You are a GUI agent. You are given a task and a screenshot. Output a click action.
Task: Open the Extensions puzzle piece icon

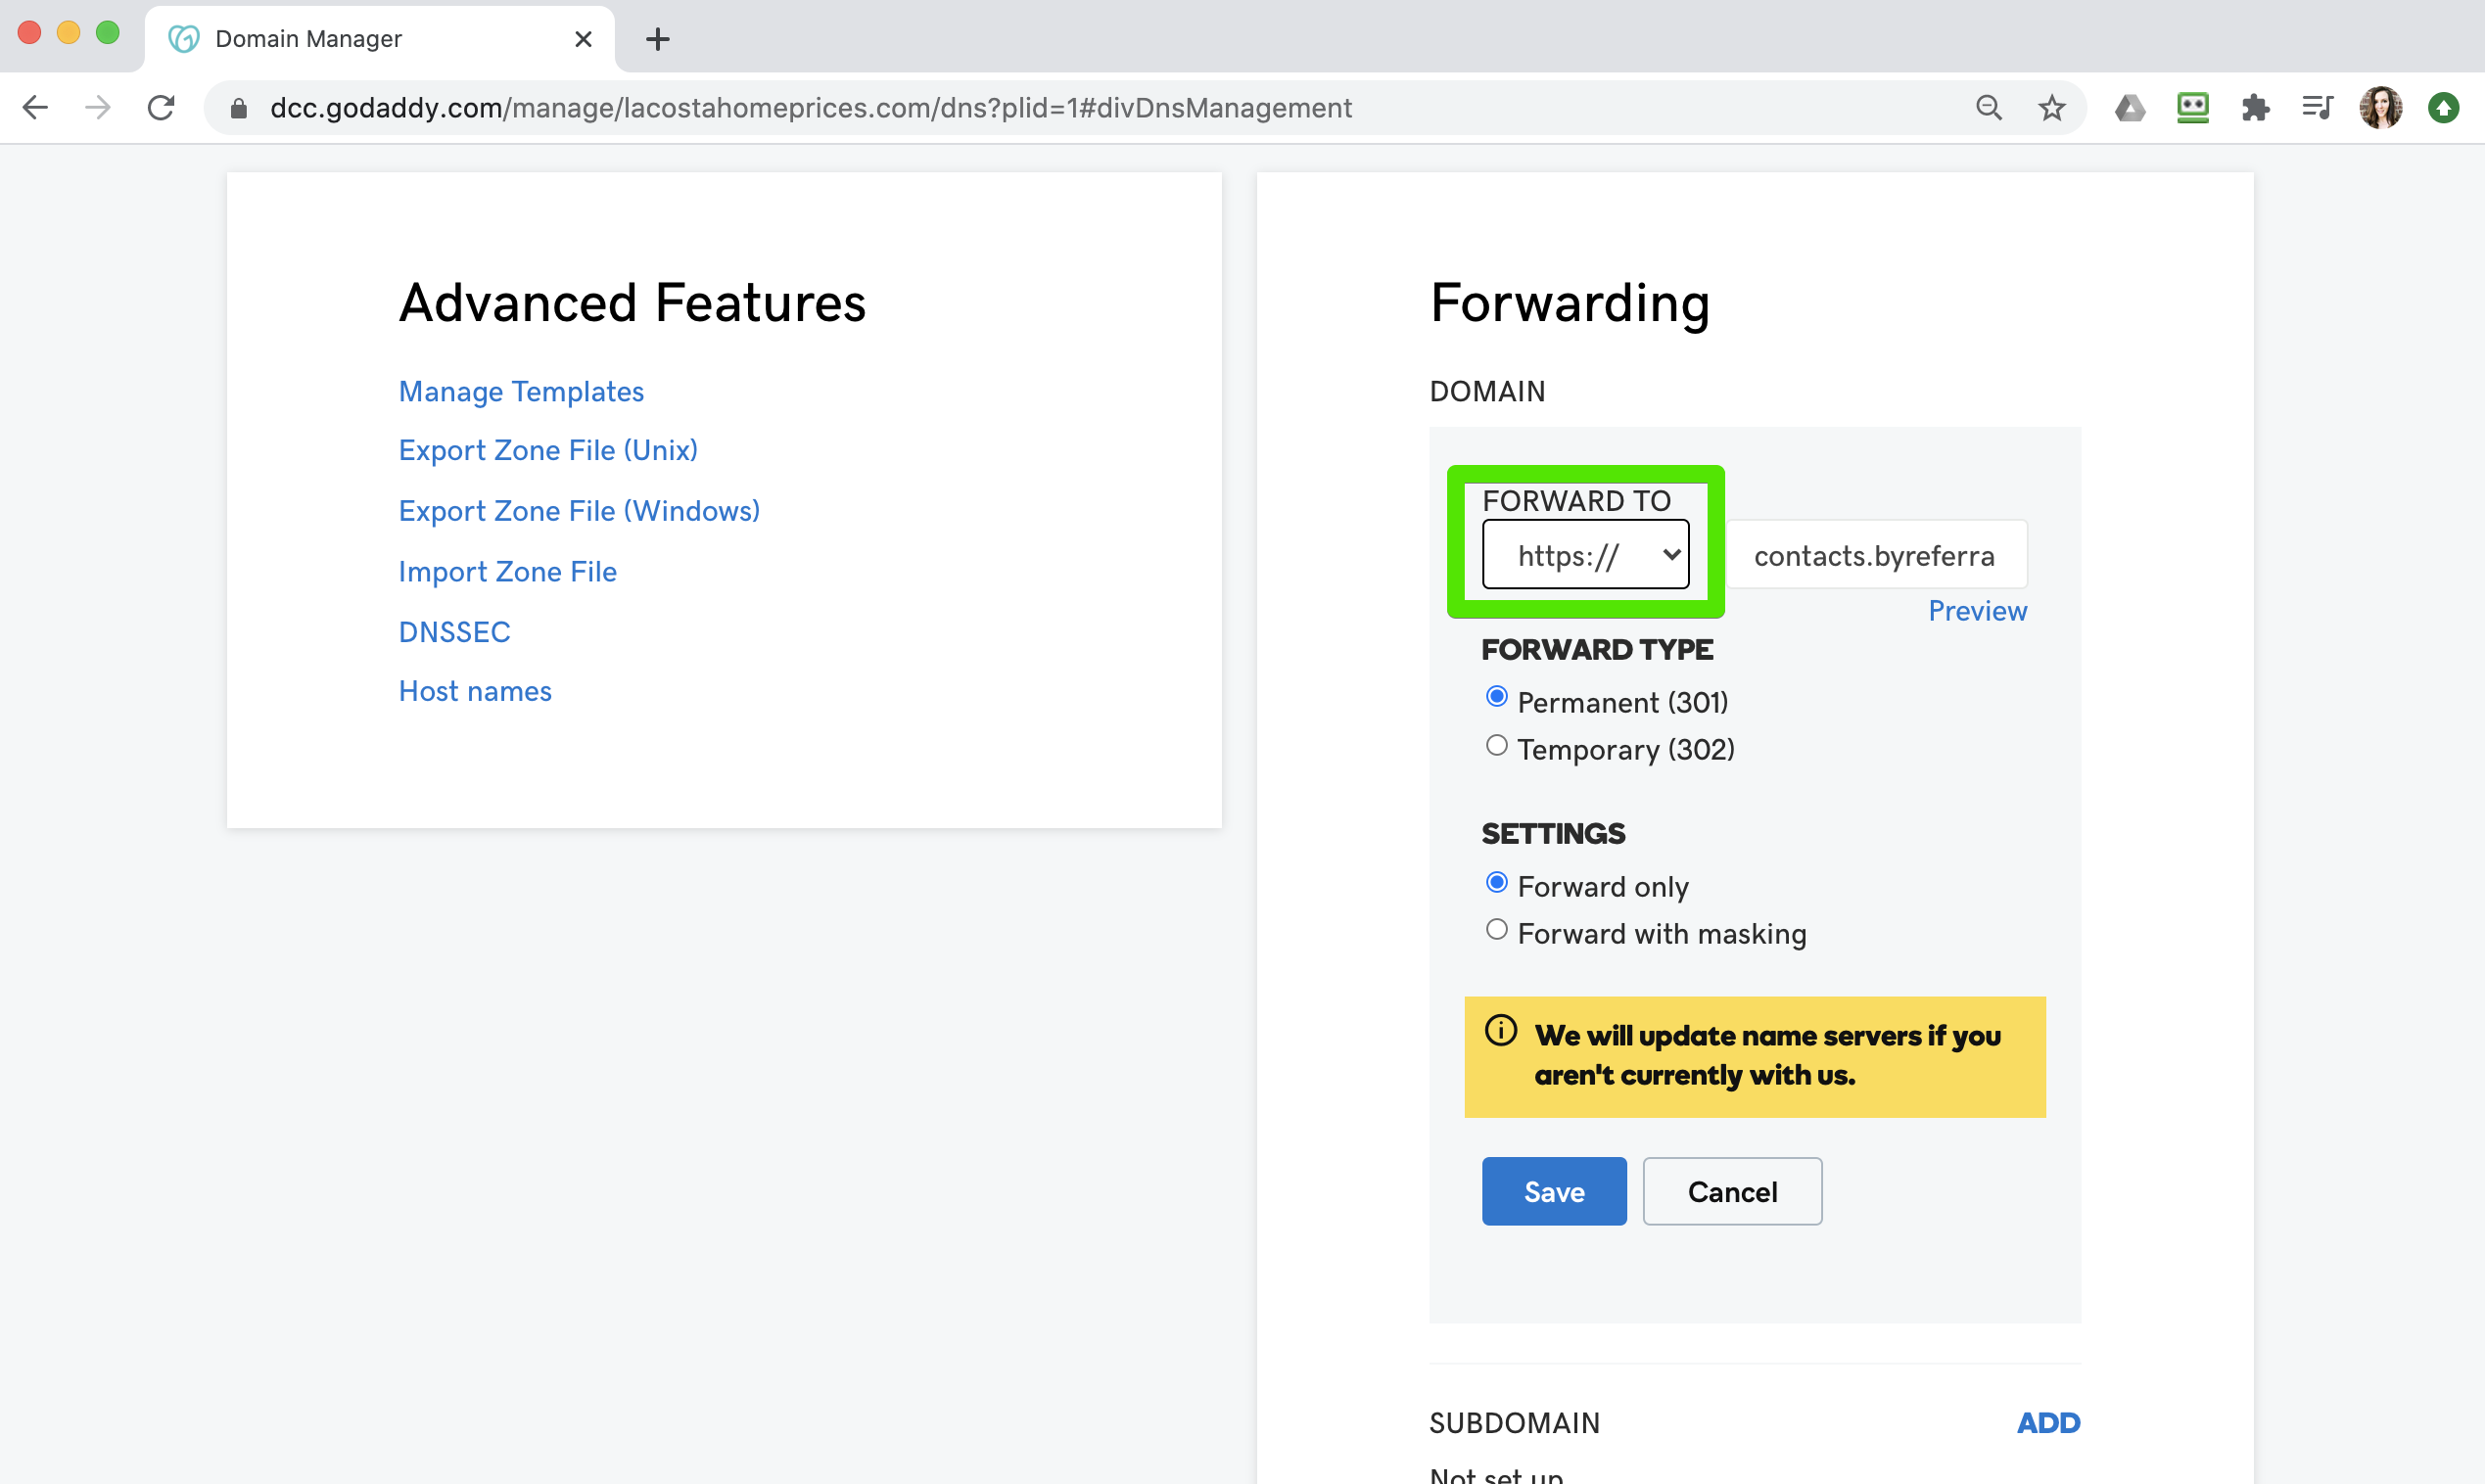[2255, 107]
